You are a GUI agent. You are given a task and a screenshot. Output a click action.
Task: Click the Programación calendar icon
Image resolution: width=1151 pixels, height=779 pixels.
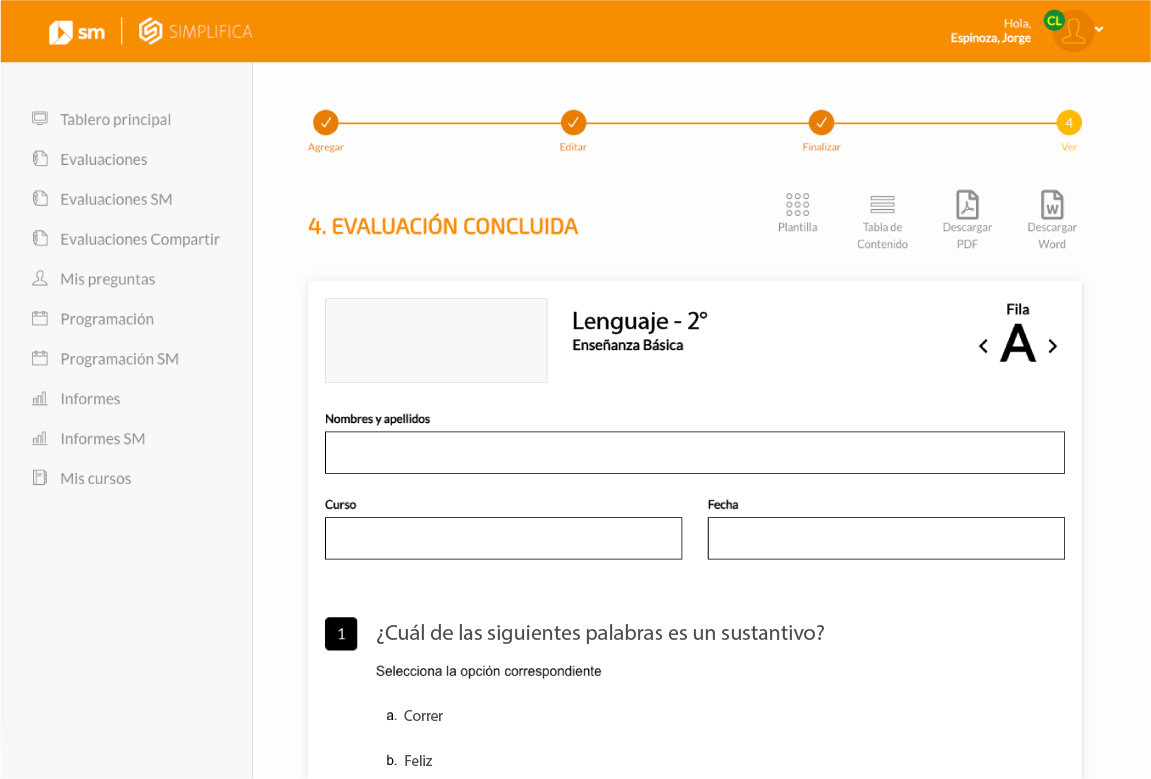click(x=40, y=318)
